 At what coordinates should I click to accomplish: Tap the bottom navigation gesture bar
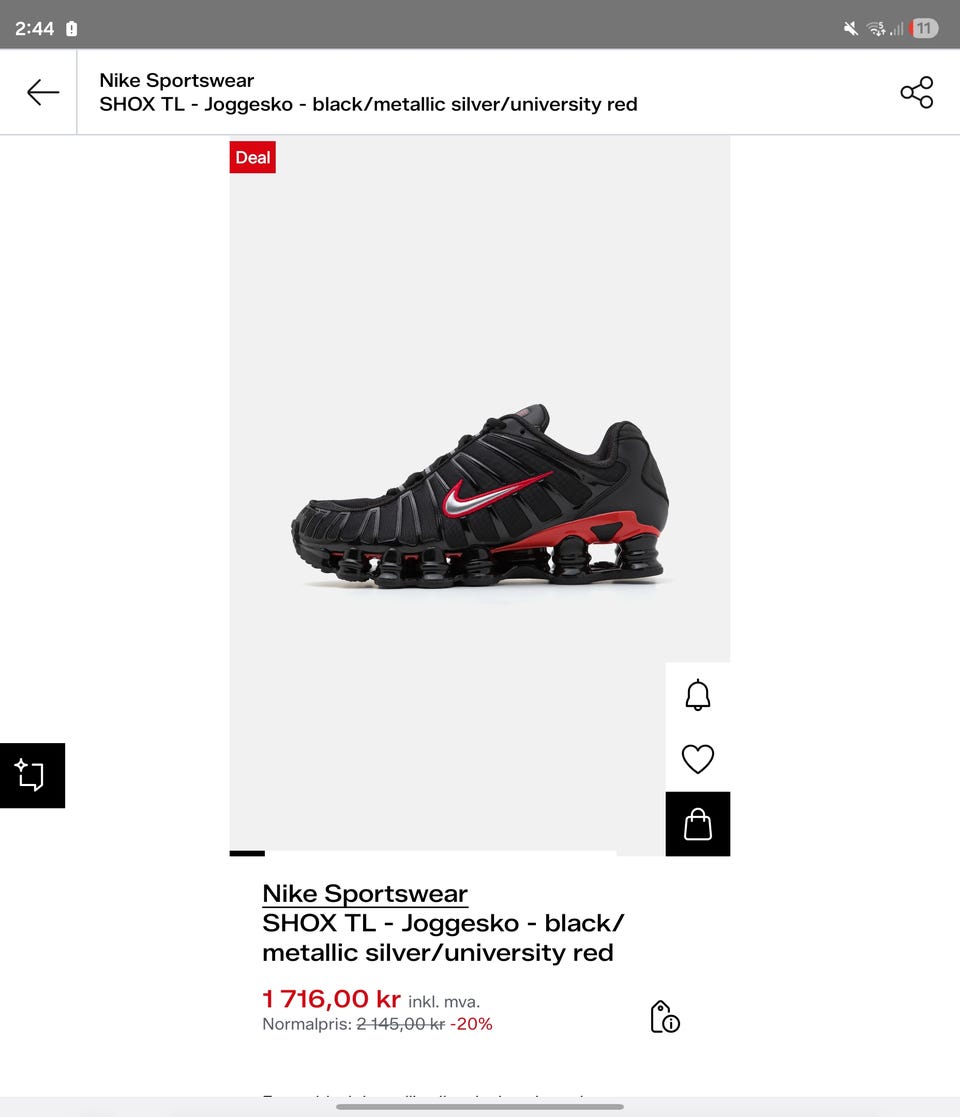(480, 1106)
